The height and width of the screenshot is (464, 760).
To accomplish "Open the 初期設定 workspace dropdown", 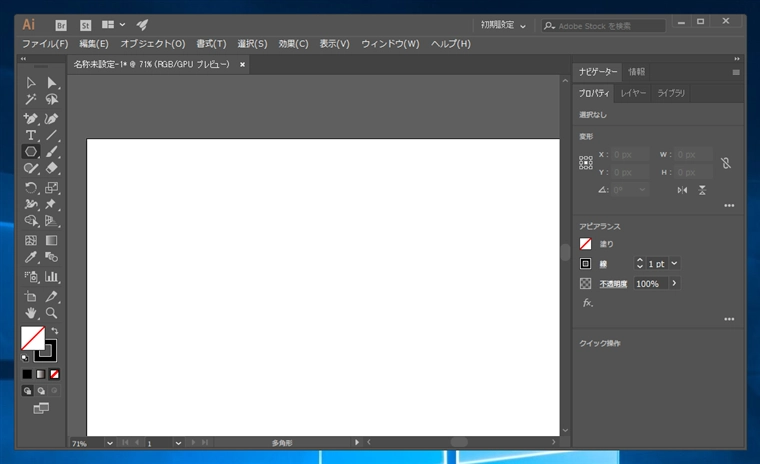I will click(503, 25).
